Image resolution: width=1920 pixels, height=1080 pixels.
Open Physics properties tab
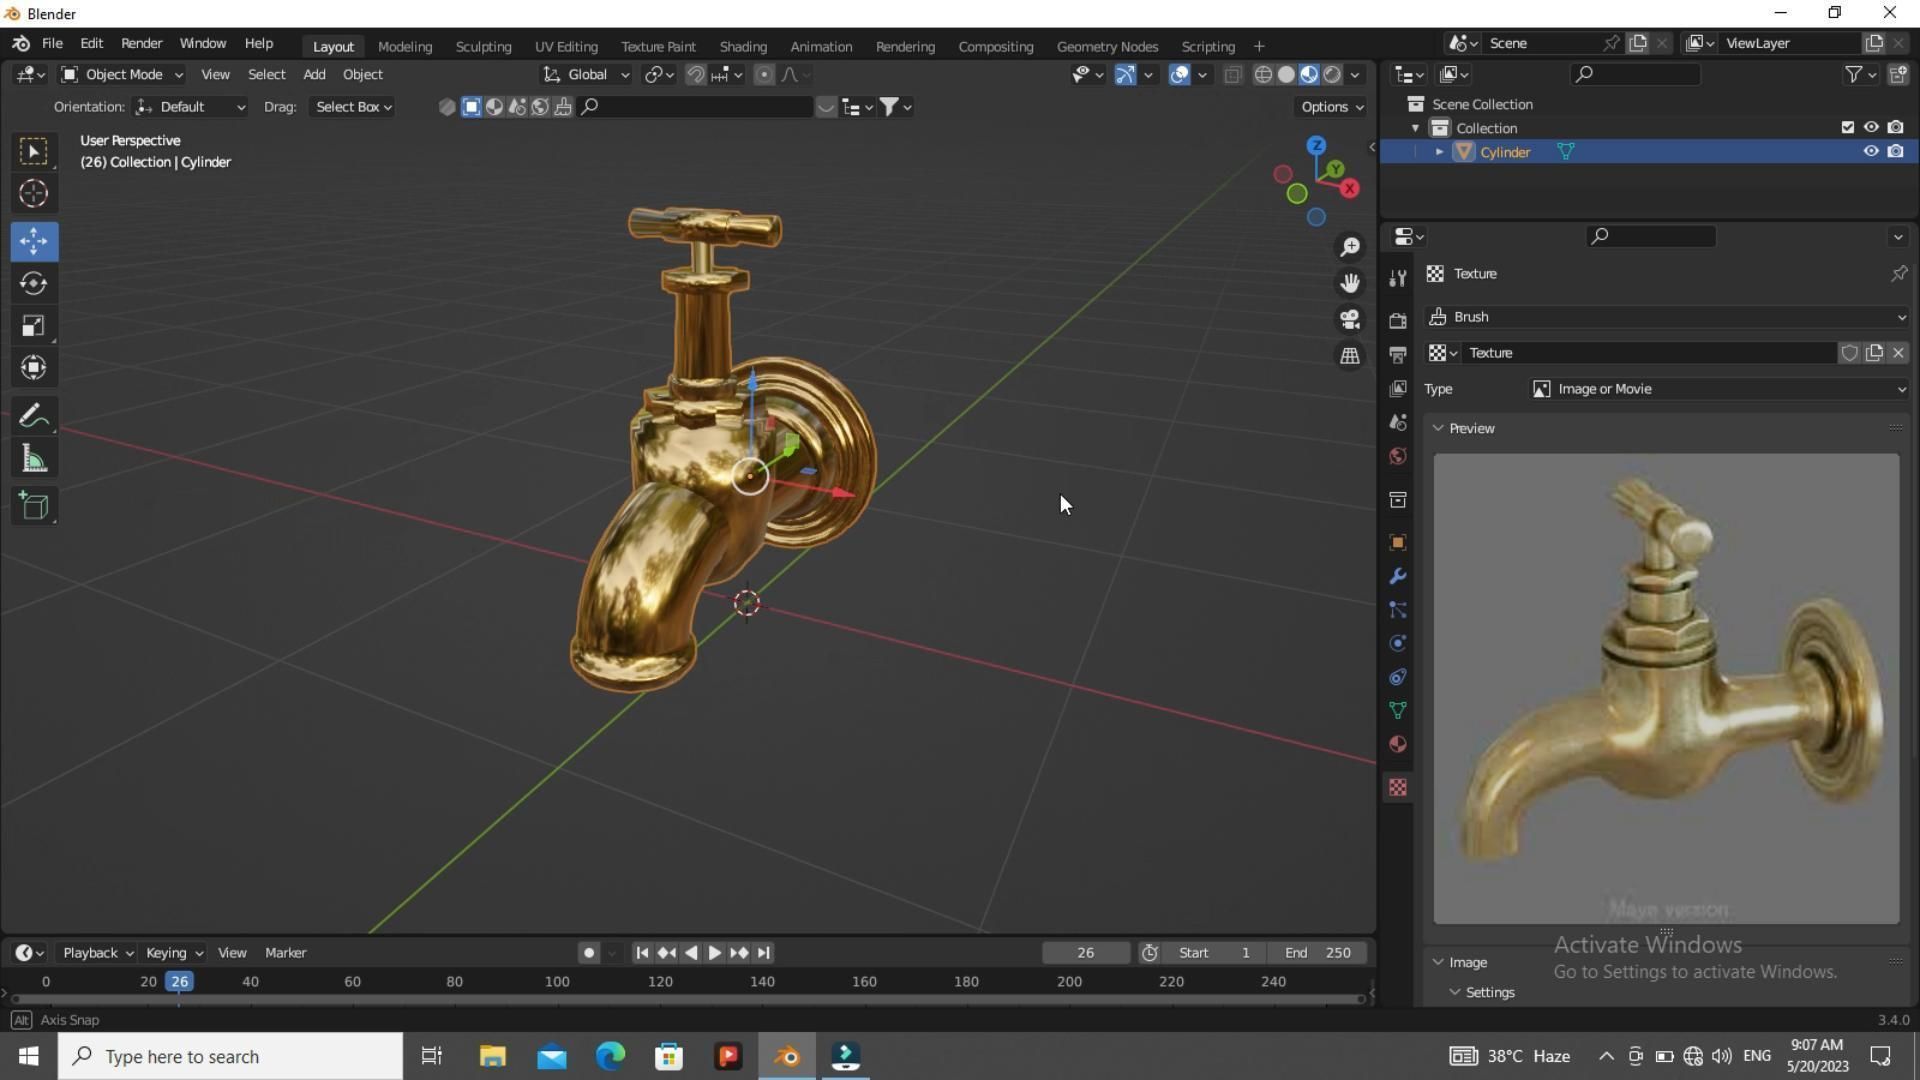[x=1398, y=644]
